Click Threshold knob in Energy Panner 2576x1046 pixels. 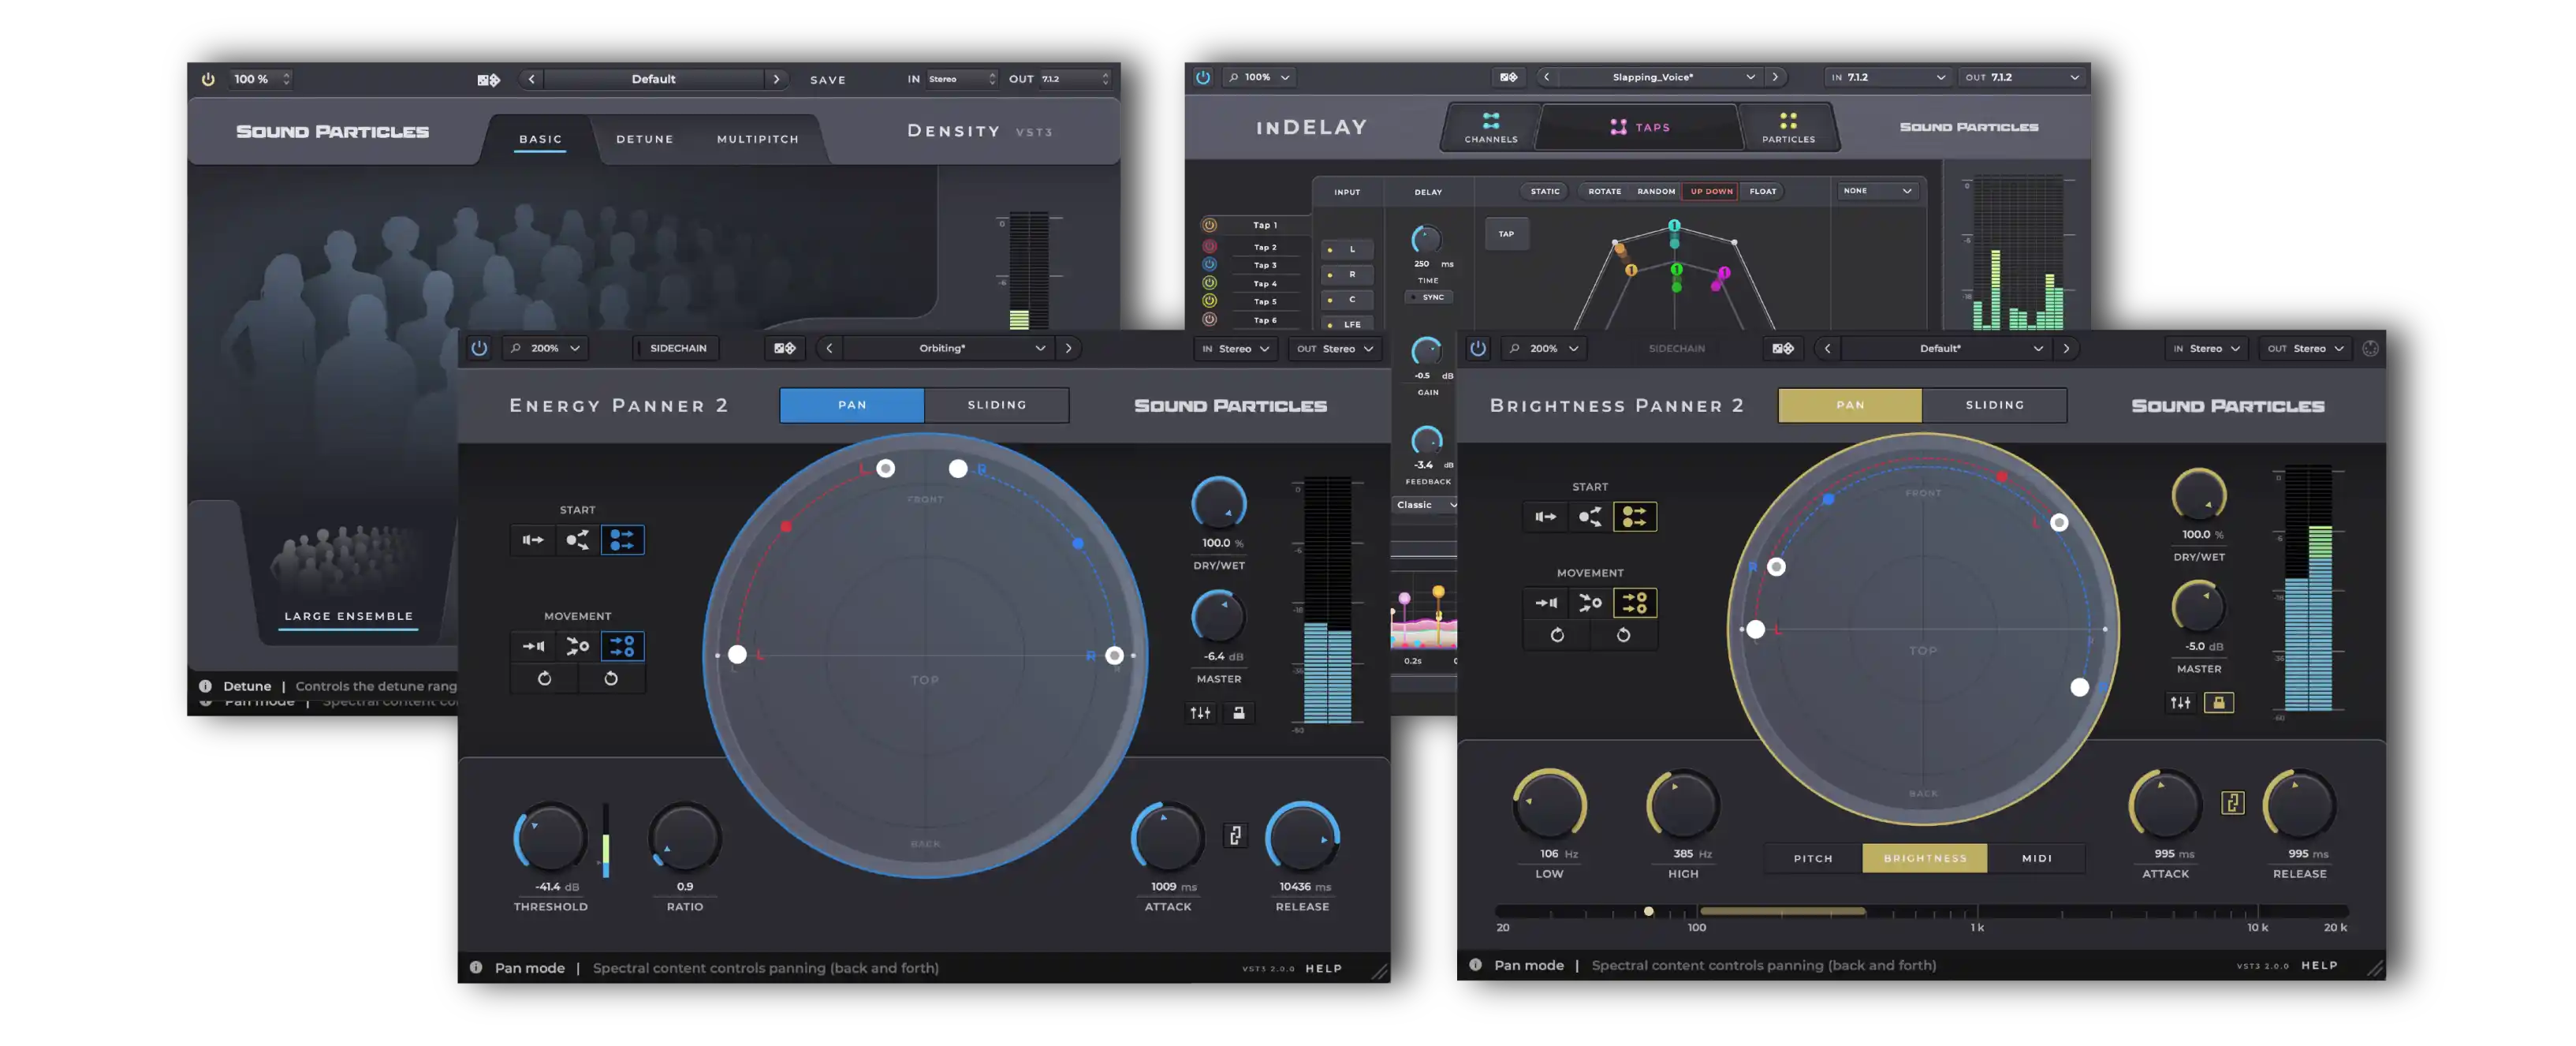(x=550, y=838)
